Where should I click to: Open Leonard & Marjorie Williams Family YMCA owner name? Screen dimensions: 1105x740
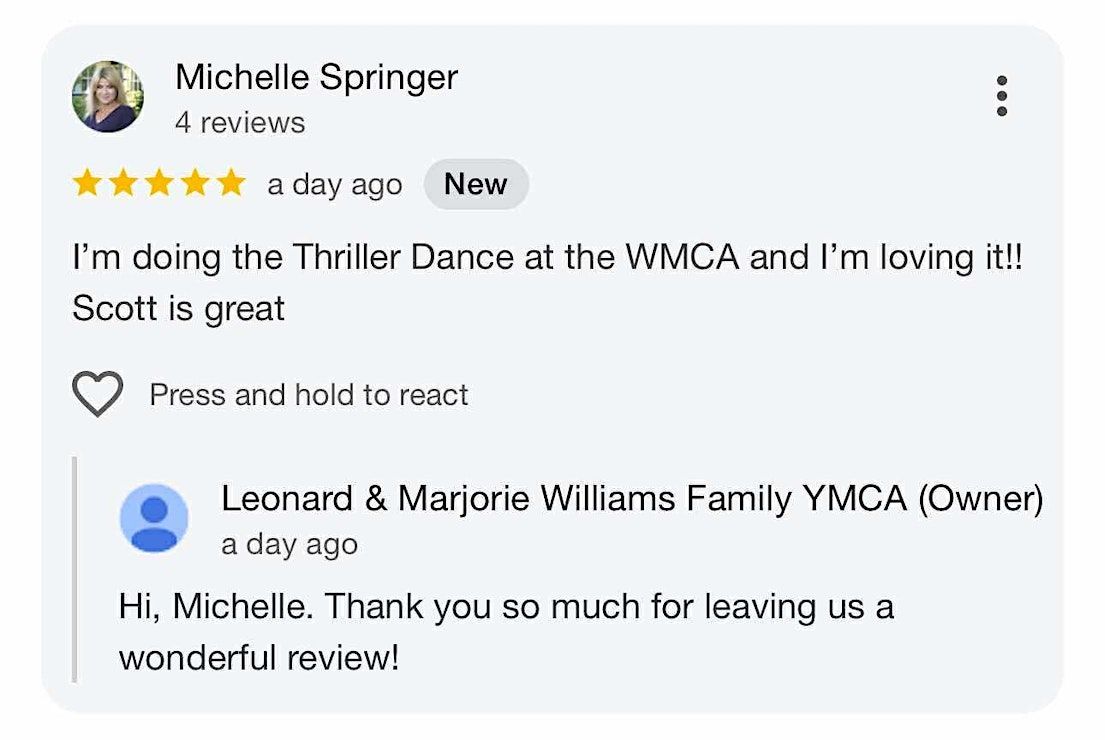click(x=631, y=498)
